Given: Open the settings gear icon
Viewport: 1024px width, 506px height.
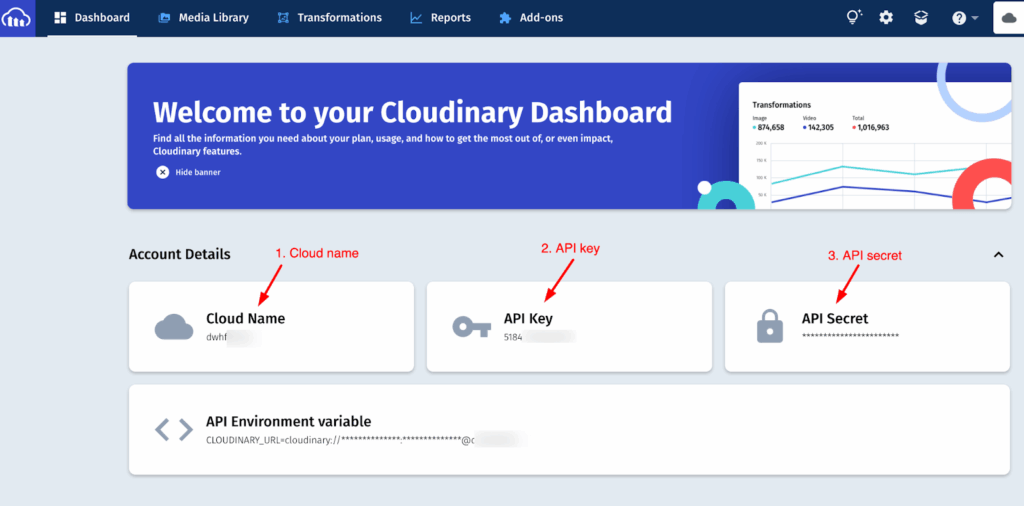Looking at the screenshot, I should [x=886, y=18].
